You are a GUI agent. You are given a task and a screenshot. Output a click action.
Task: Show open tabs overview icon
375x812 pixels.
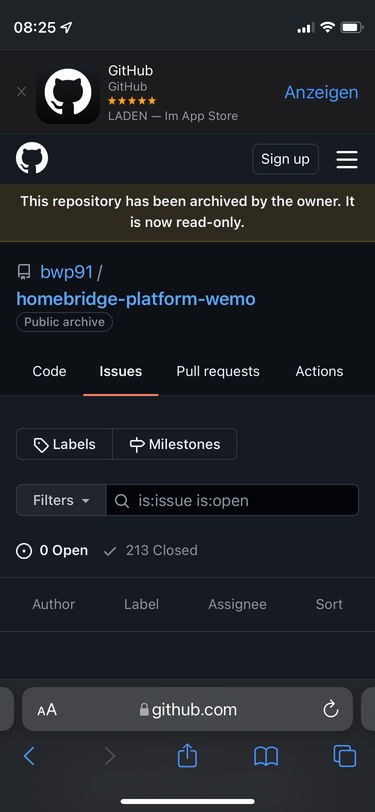coord(345,756)
